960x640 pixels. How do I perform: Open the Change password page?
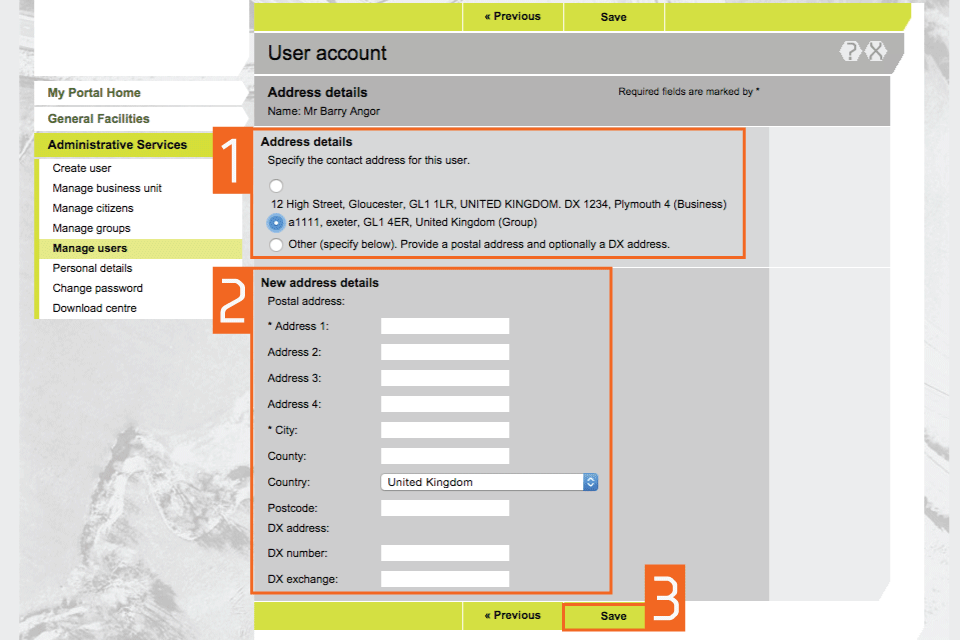[98, 288]
